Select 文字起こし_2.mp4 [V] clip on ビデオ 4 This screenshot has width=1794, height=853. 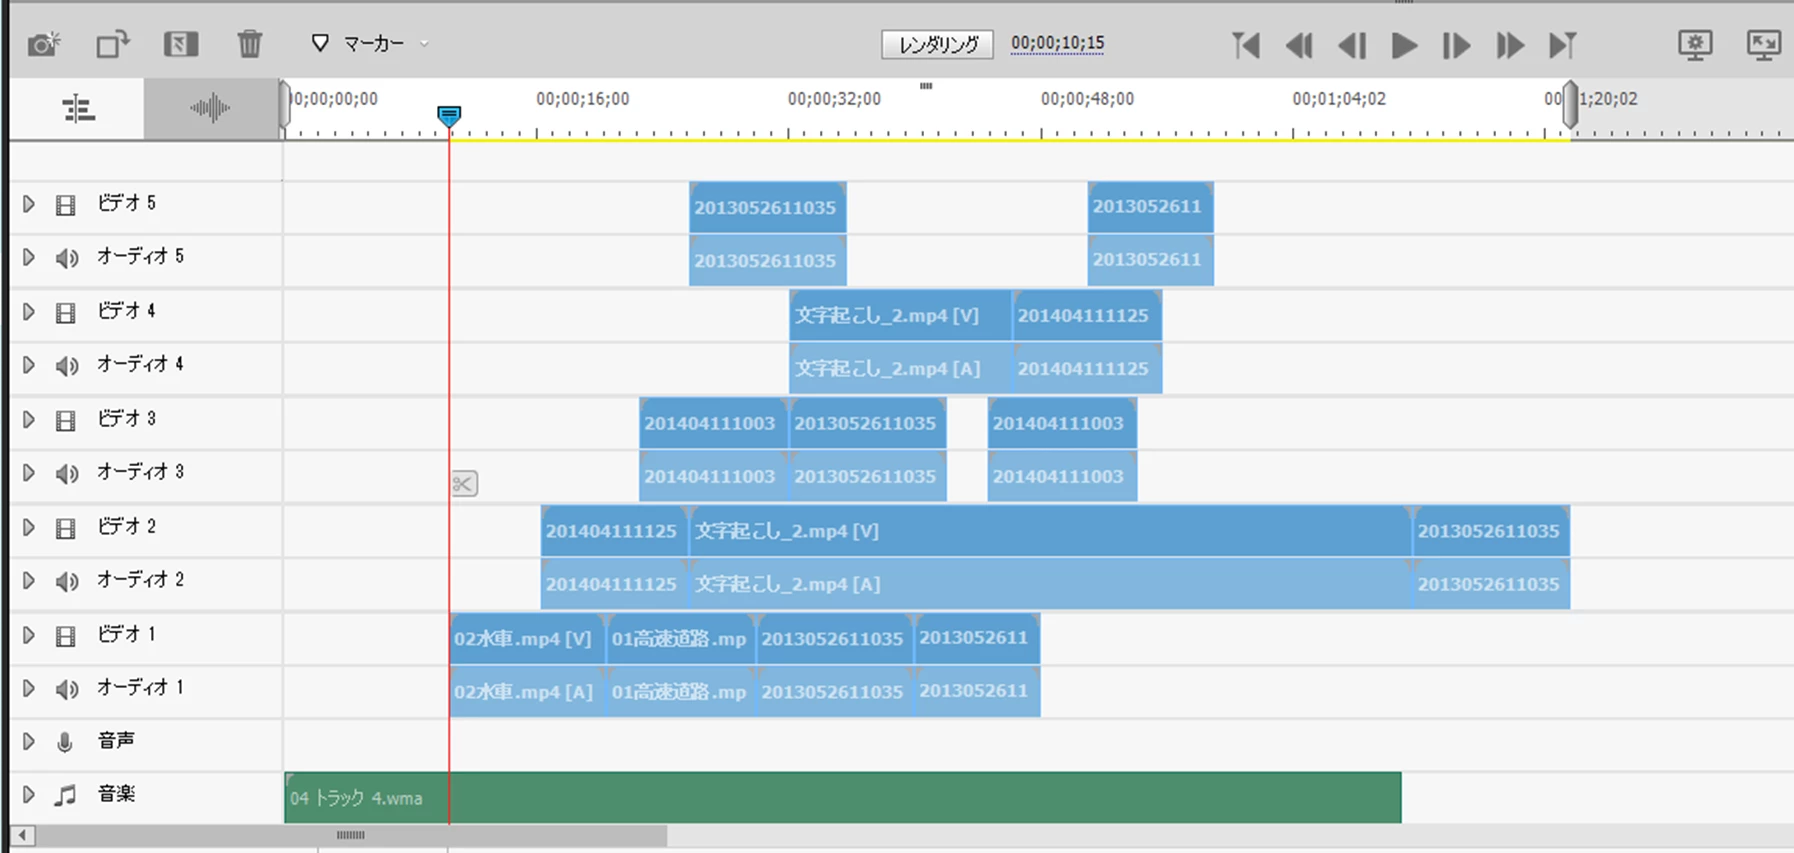click(901, 315)
